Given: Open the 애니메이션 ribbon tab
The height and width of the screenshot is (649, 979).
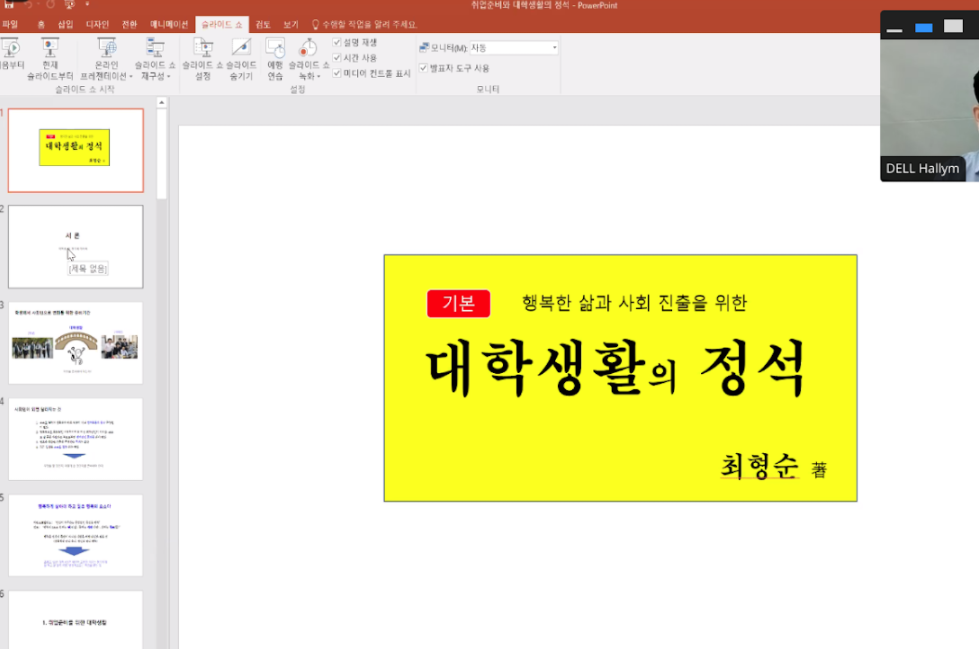Looking at the screenshot, I should click(x=168, y=24).
